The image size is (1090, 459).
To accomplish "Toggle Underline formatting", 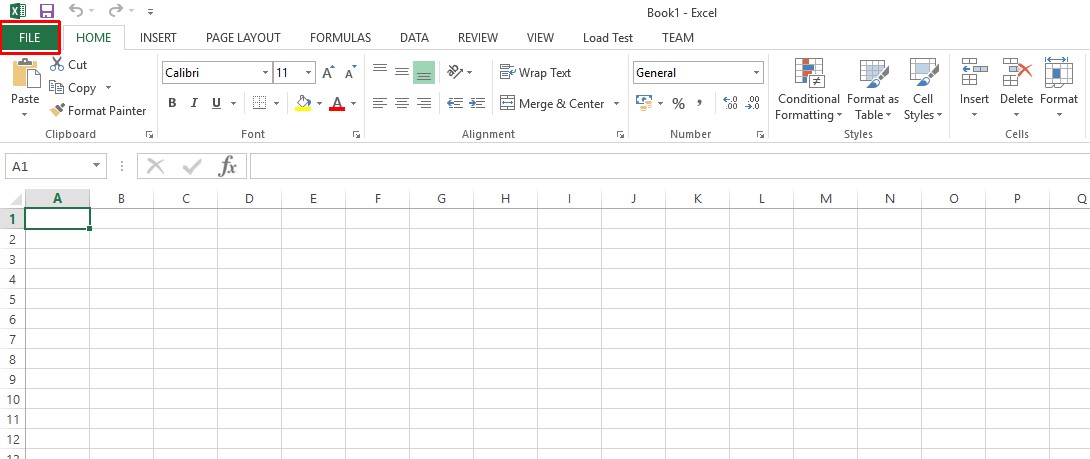I will click(216, 104).
